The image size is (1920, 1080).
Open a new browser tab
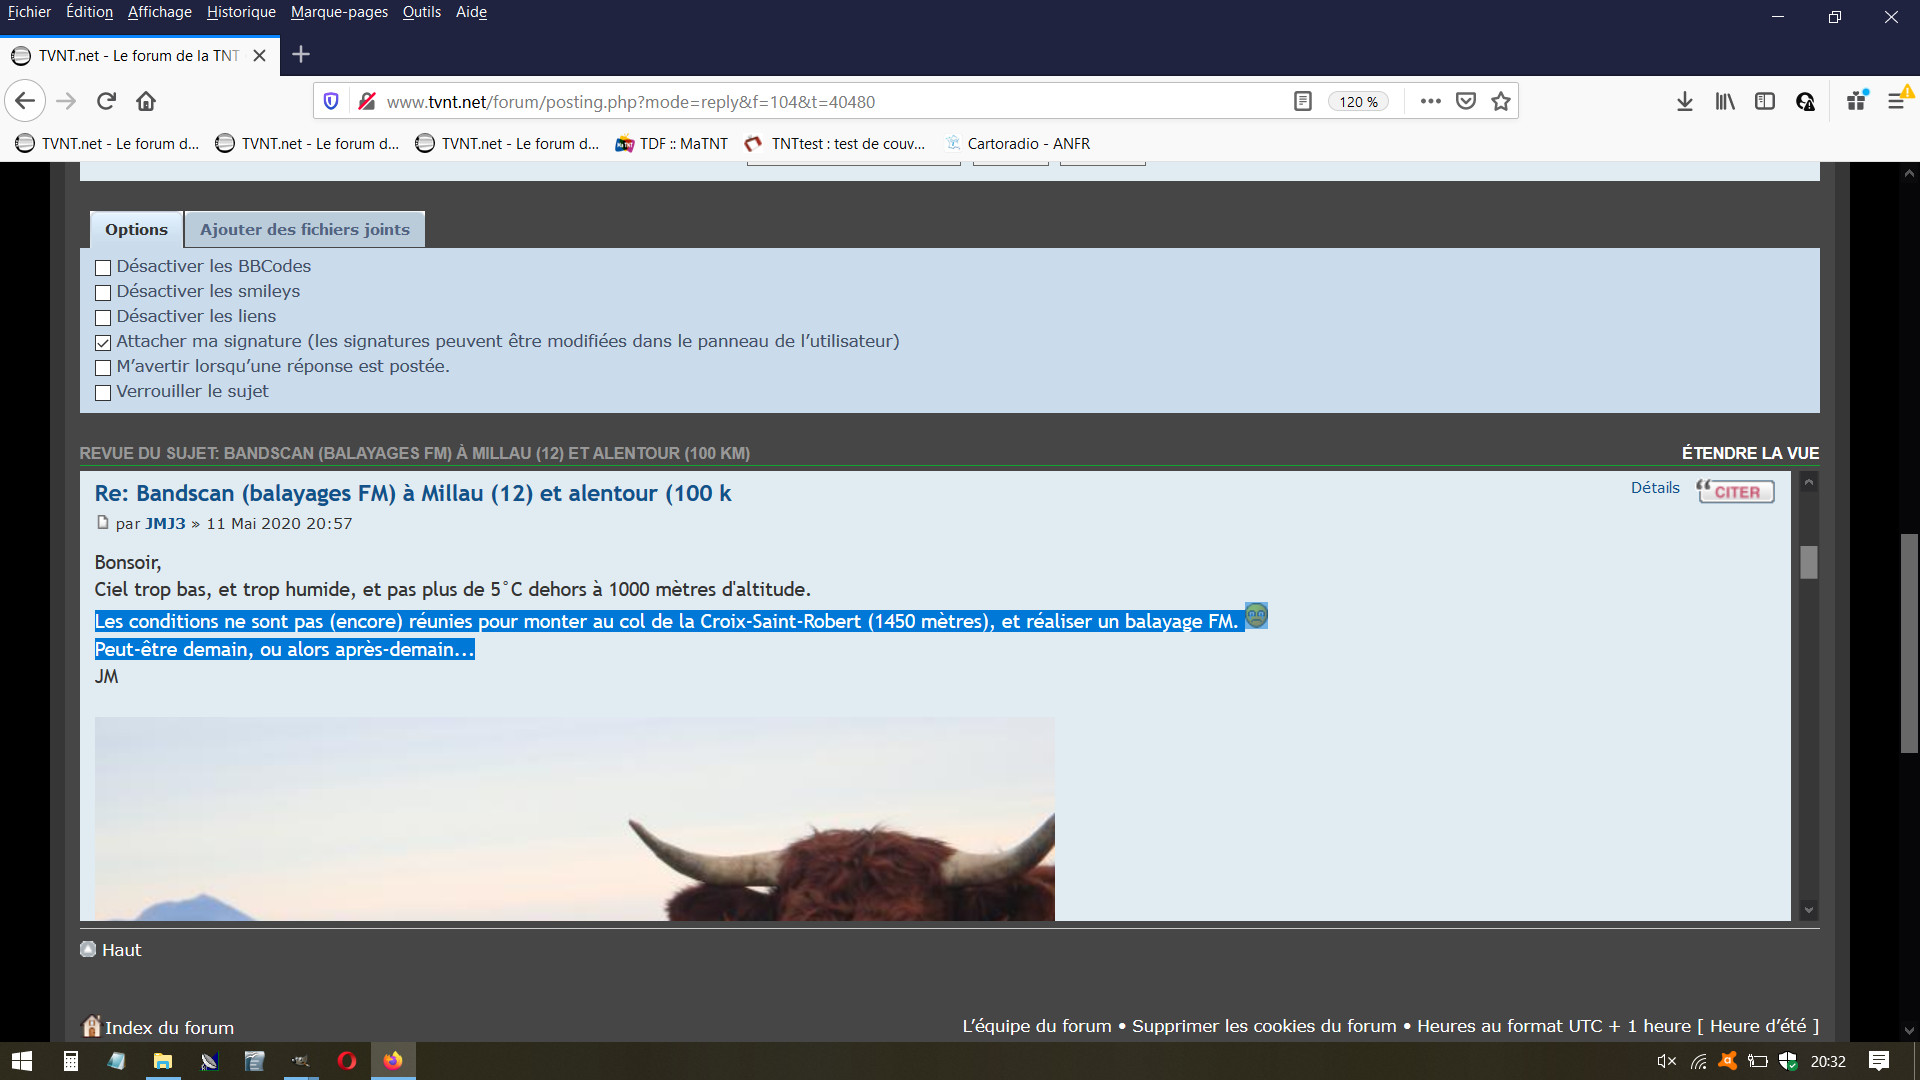(x=301, y=55)
